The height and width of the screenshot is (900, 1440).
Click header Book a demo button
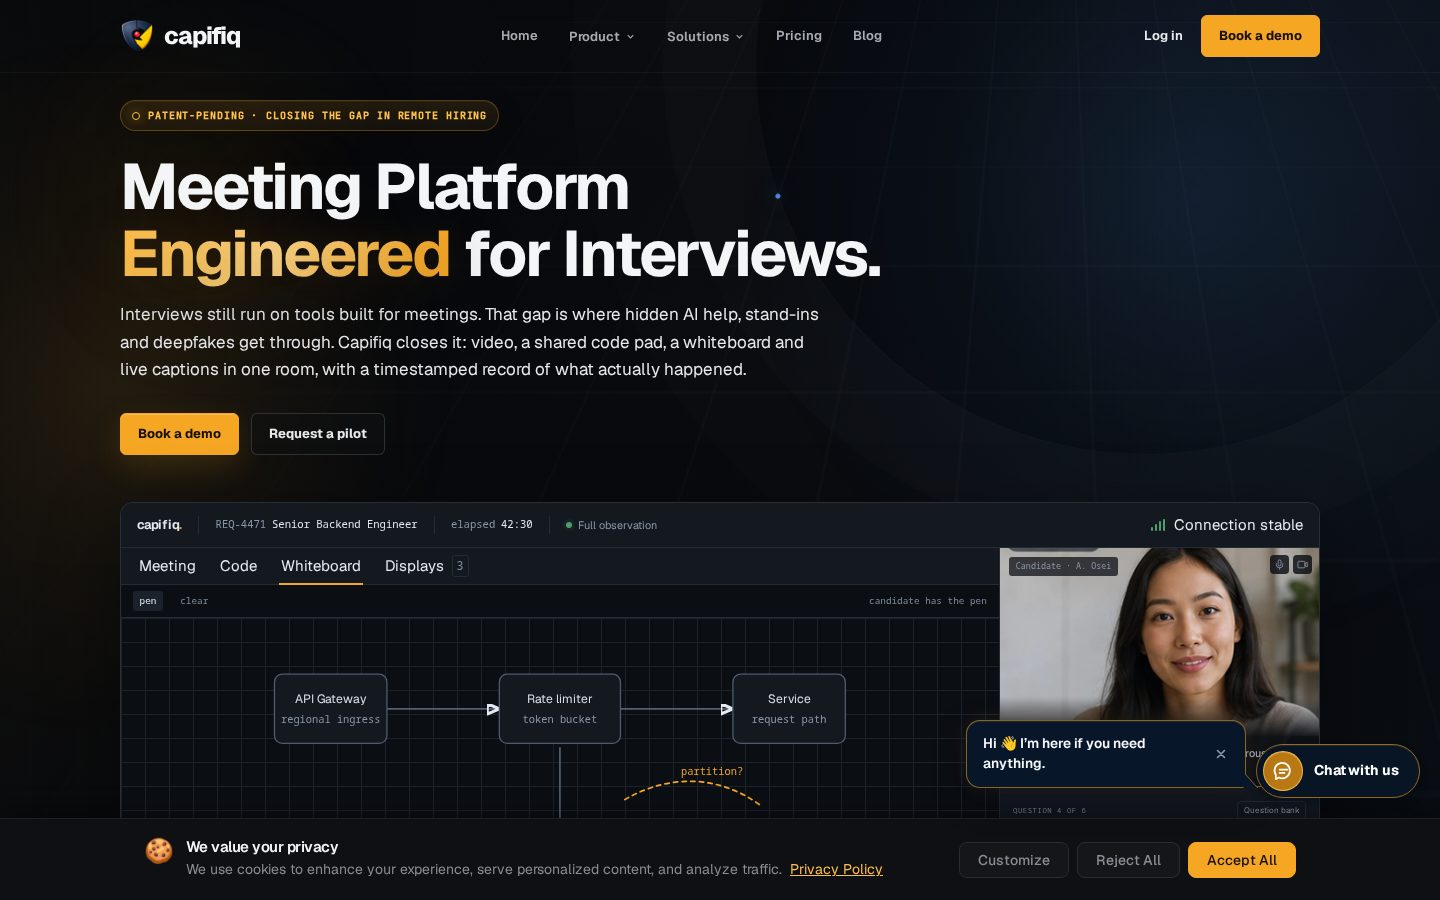point(1260,35)
